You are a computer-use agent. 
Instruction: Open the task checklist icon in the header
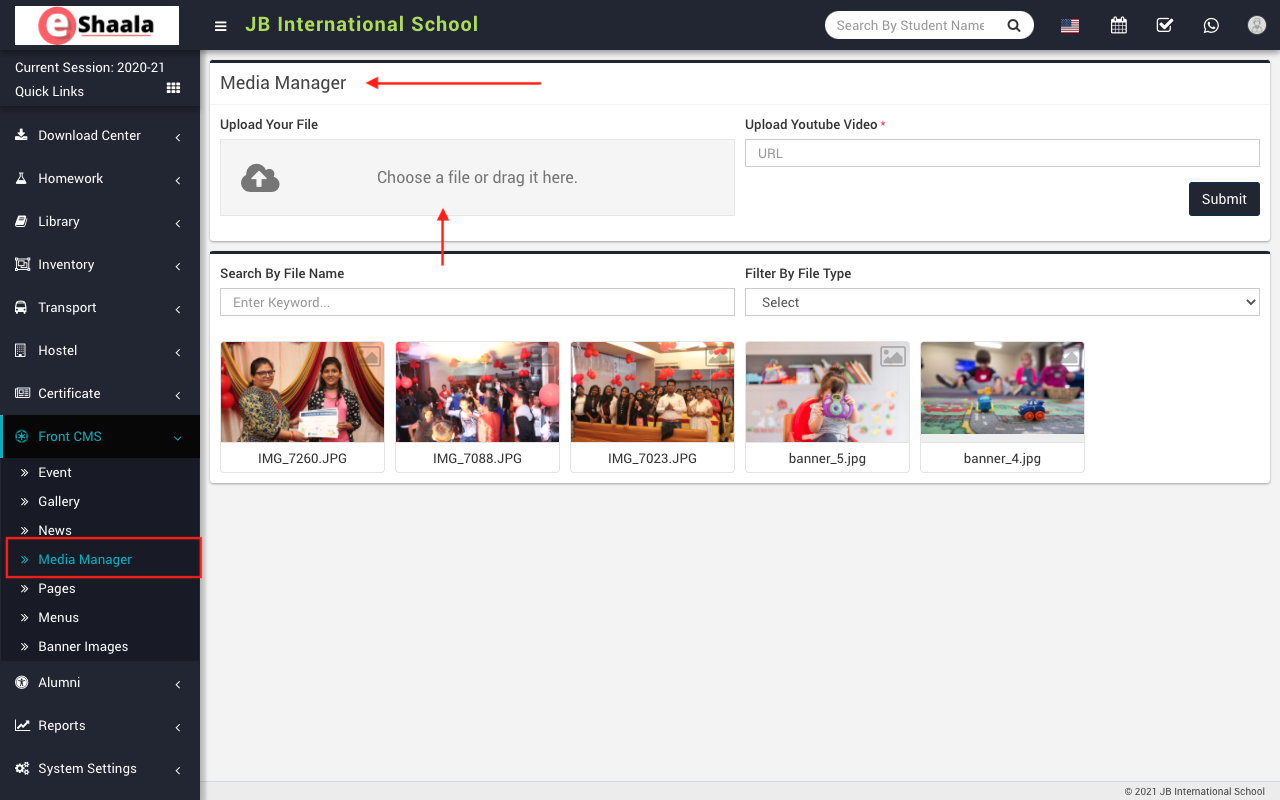[x=1165, y=26]
